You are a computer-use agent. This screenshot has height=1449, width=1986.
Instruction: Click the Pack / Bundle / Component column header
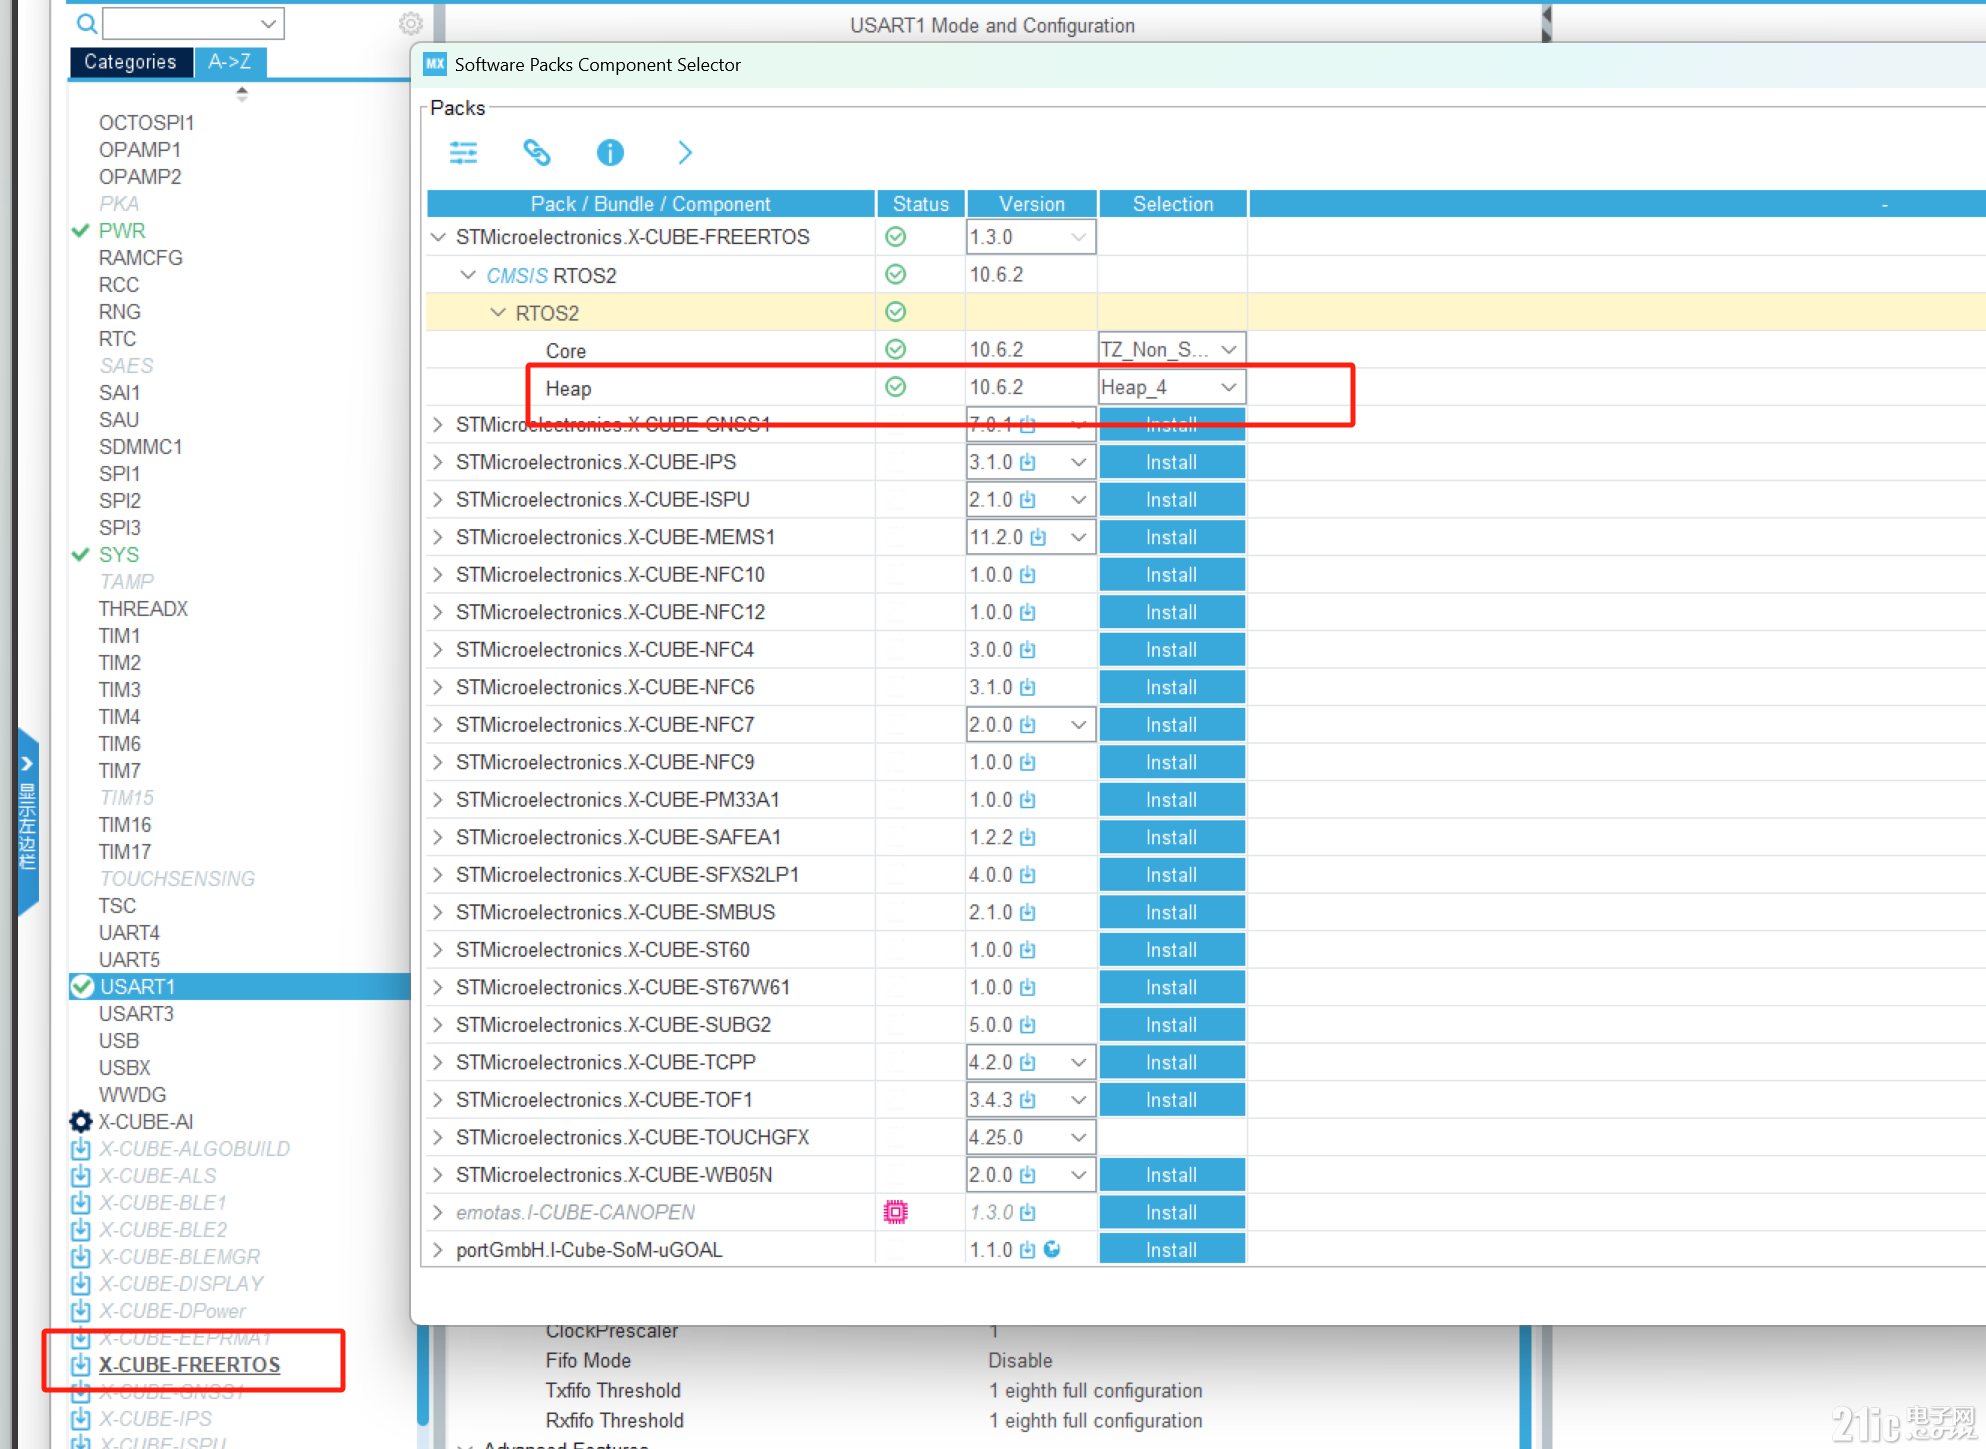coord(651,204)
